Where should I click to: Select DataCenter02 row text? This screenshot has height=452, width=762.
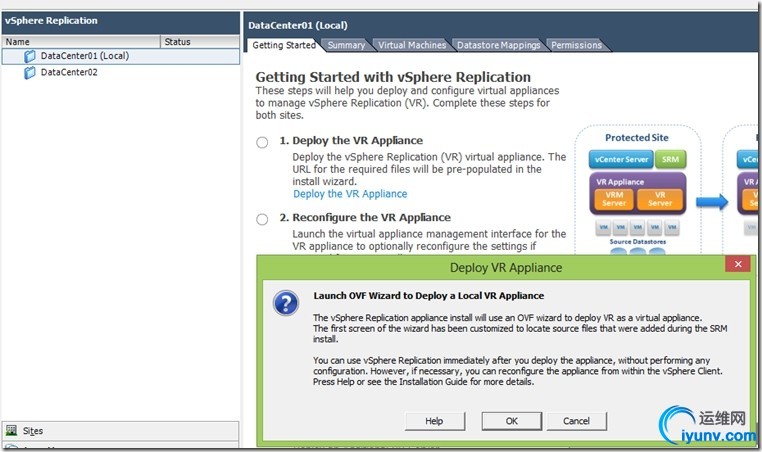coord(69,72)
